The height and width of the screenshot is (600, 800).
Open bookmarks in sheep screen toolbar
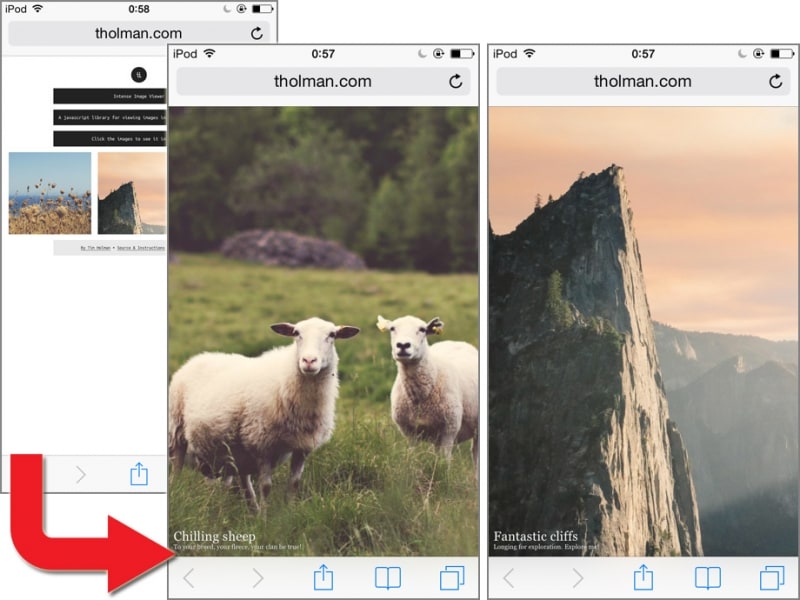click(x=388, y=578)
